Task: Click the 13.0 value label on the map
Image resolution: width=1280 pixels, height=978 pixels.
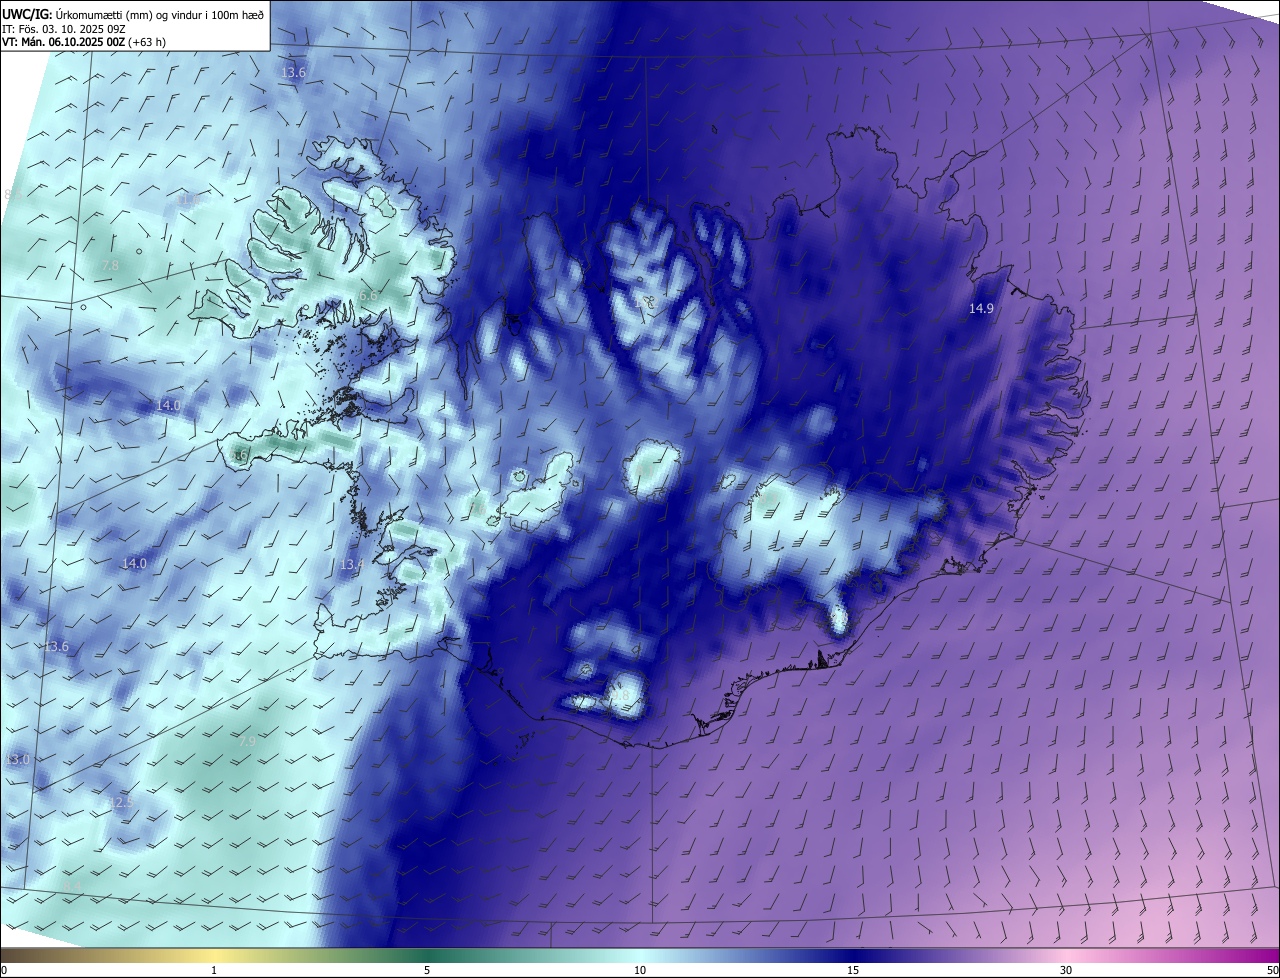Action: point(17,760)
